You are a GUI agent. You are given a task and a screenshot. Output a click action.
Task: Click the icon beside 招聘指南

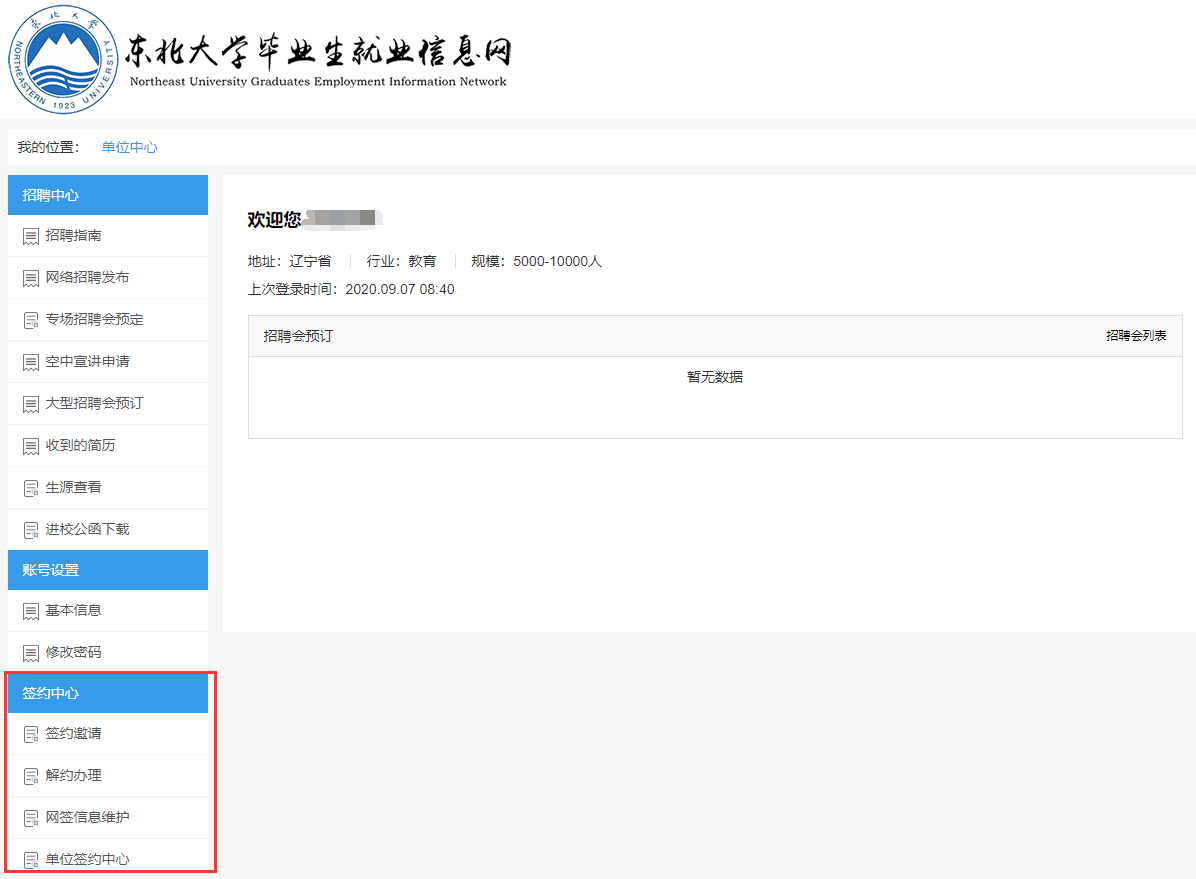click(31, 237)
